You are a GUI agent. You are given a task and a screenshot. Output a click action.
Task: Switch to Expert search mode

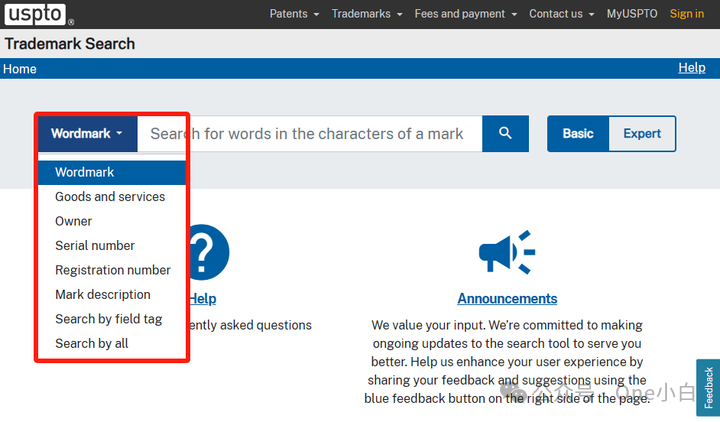[x=642, y=134]
